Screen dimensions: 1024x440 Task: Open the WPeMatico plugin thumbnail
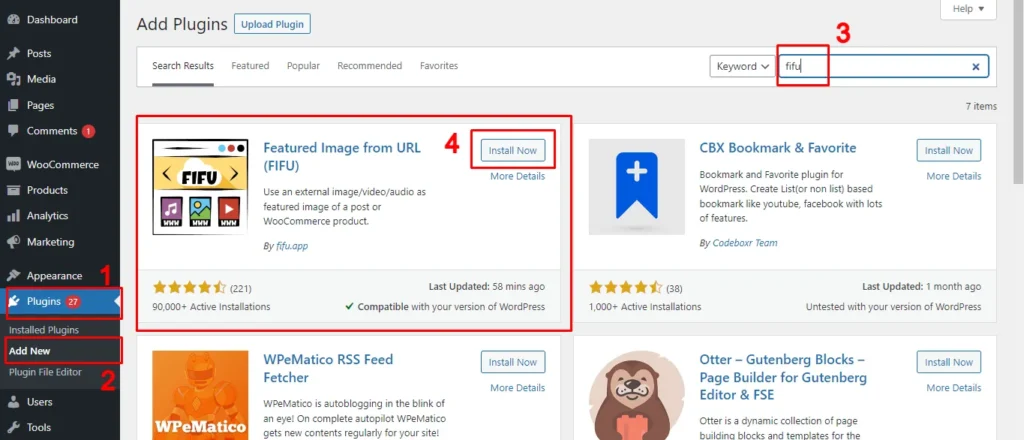[x=200, y=395]
